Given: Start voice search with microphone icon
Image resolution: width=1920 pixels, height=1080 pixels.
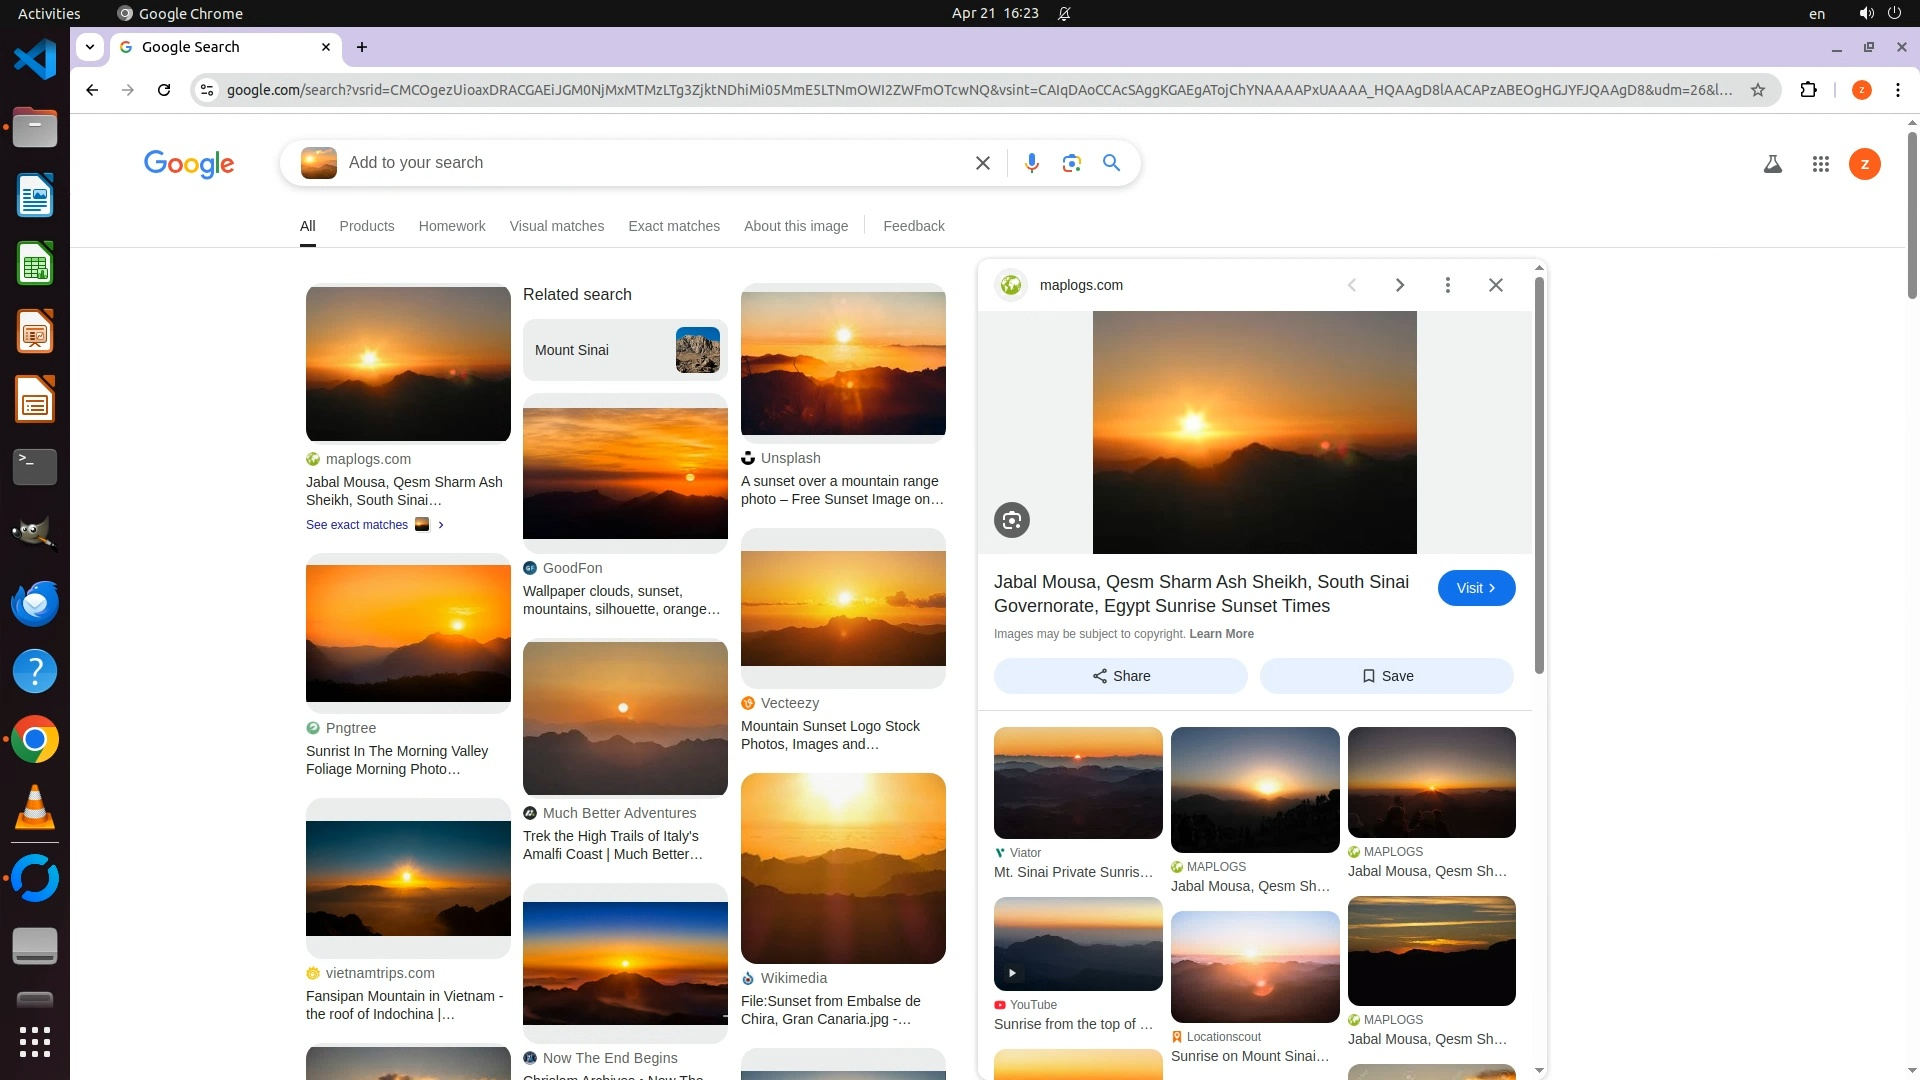Looking at the screenshot, I should [1031, 163].
